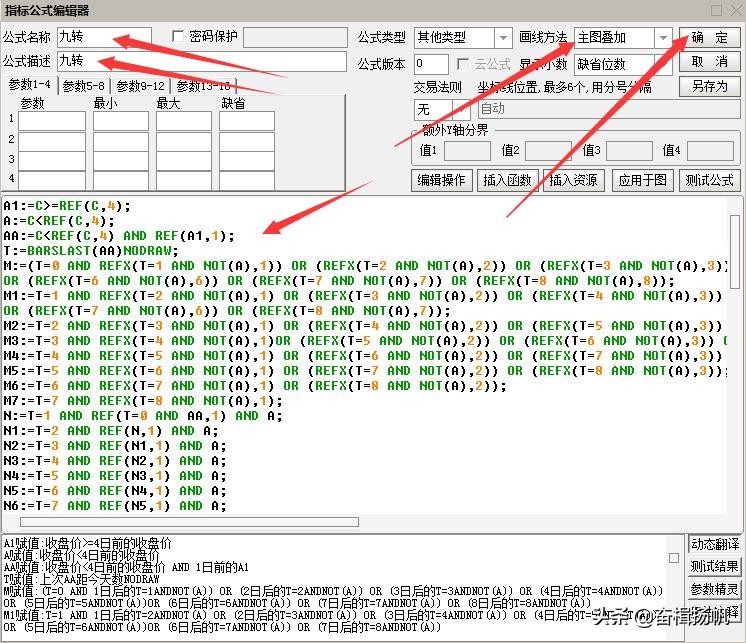
Task: Click 插入资源 to insert a resource
Action: pyautogui.click(x=573, y=180)
